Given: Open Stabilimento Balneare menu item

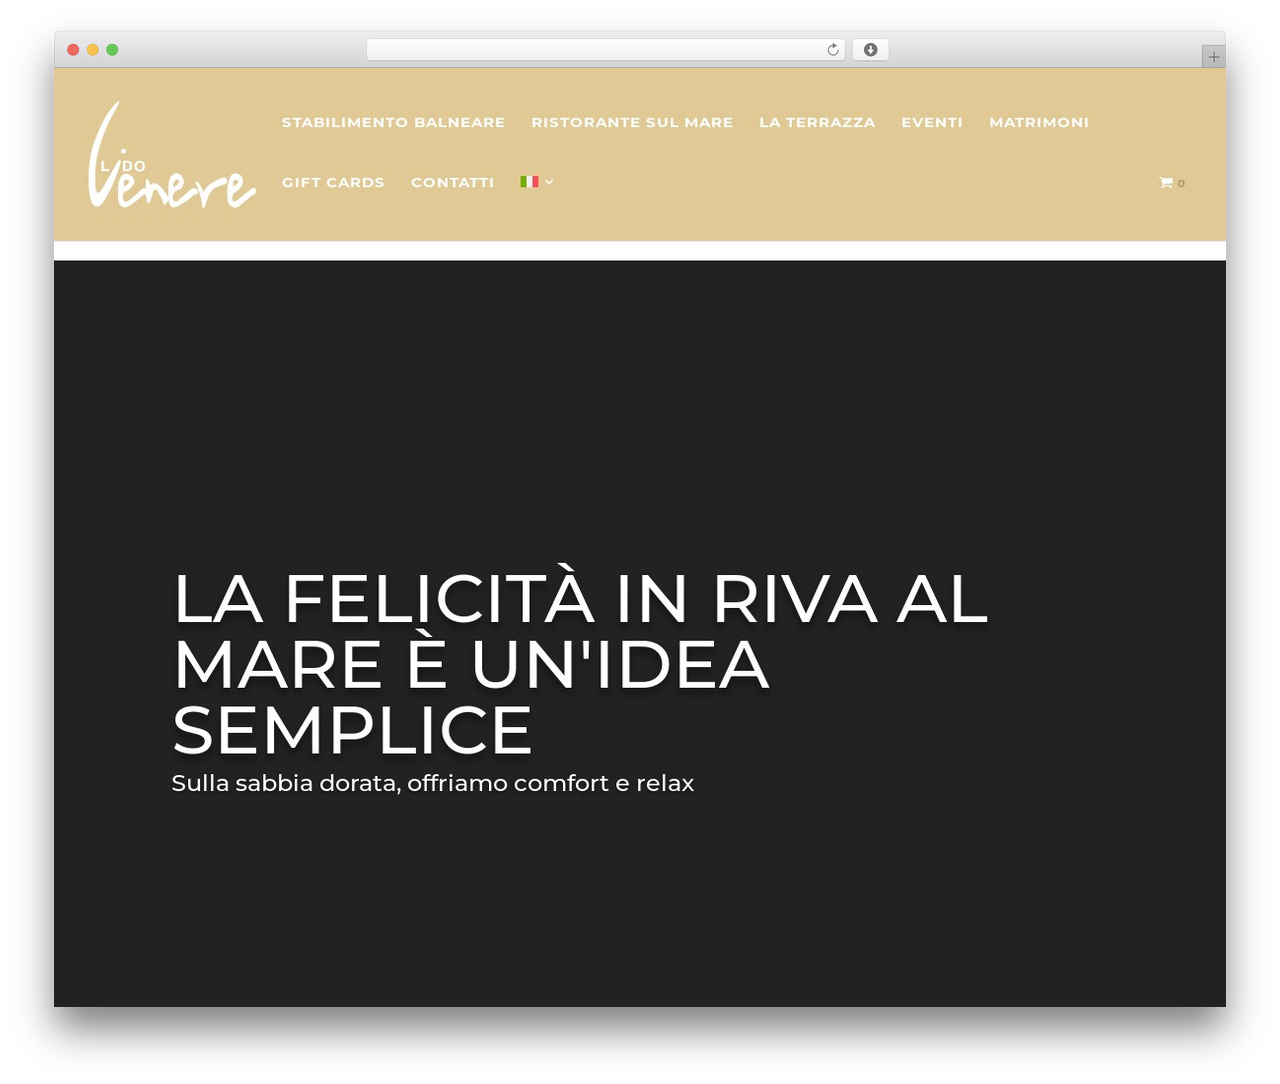Looking at the screenshot, I should [393, 122].
